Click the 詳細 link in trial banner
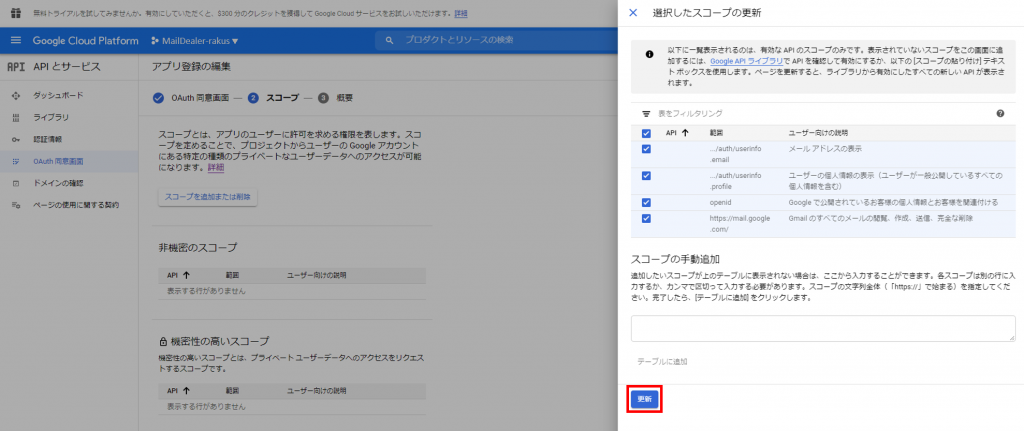The image size is (1024, 431). click(461, 13)
